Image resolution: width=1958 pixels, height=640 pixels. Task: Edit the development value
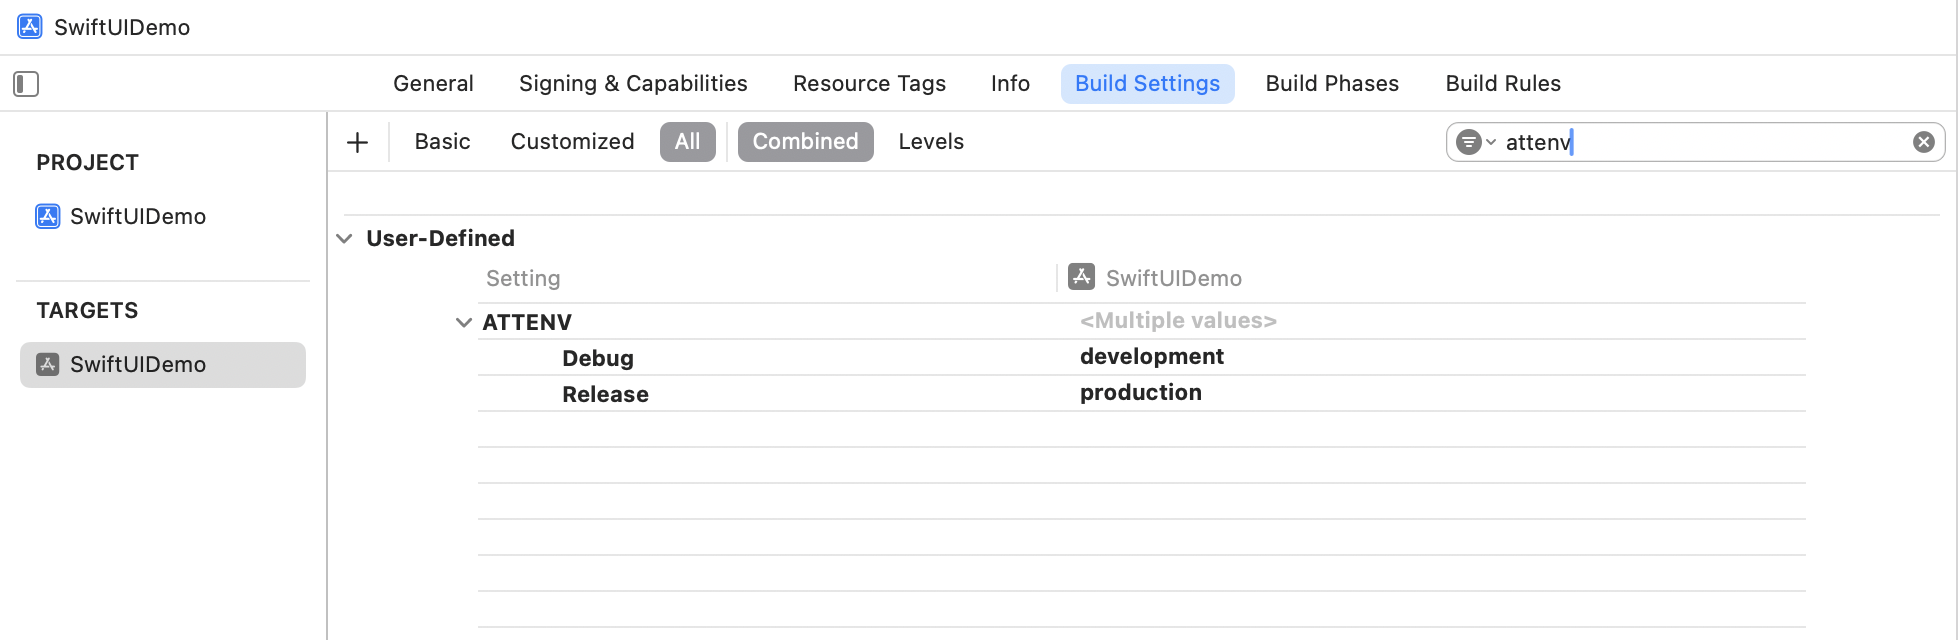1151,357
